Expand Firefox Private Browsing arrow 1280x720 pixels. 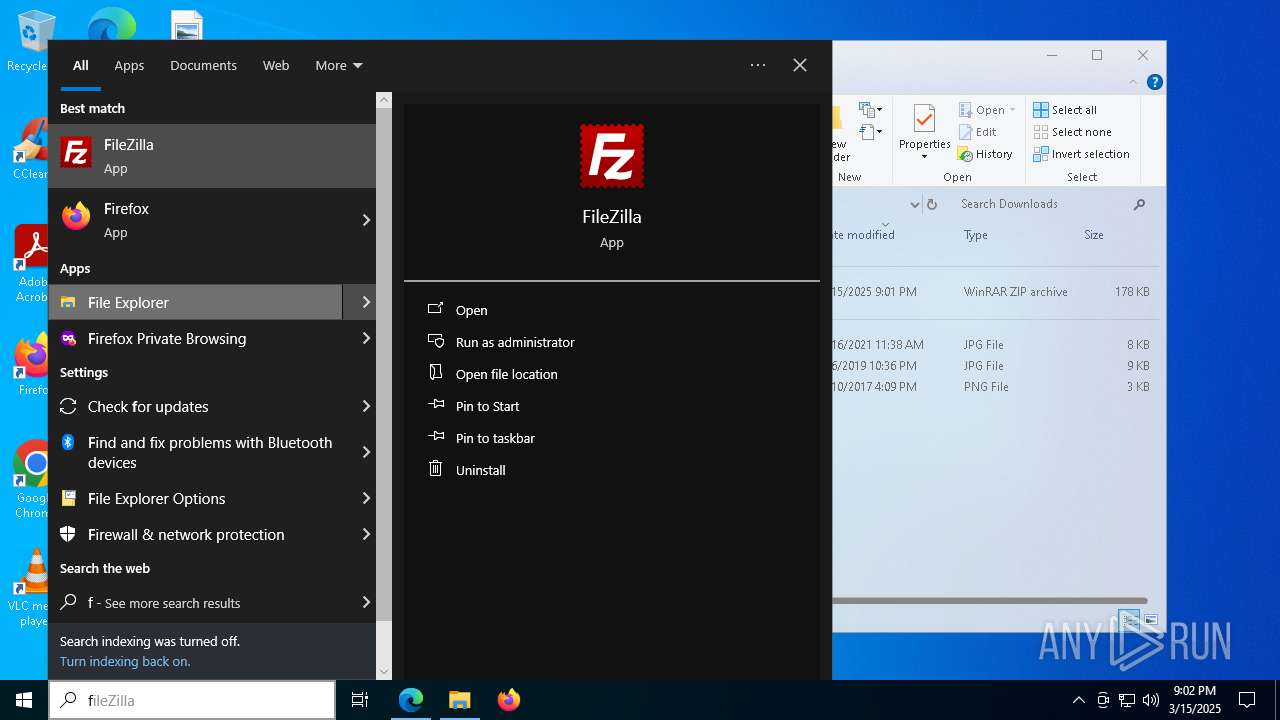(366, 338)
